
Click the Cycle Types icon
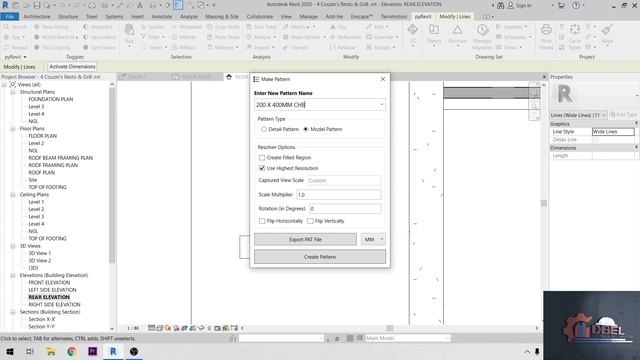(x=575, y=31)
